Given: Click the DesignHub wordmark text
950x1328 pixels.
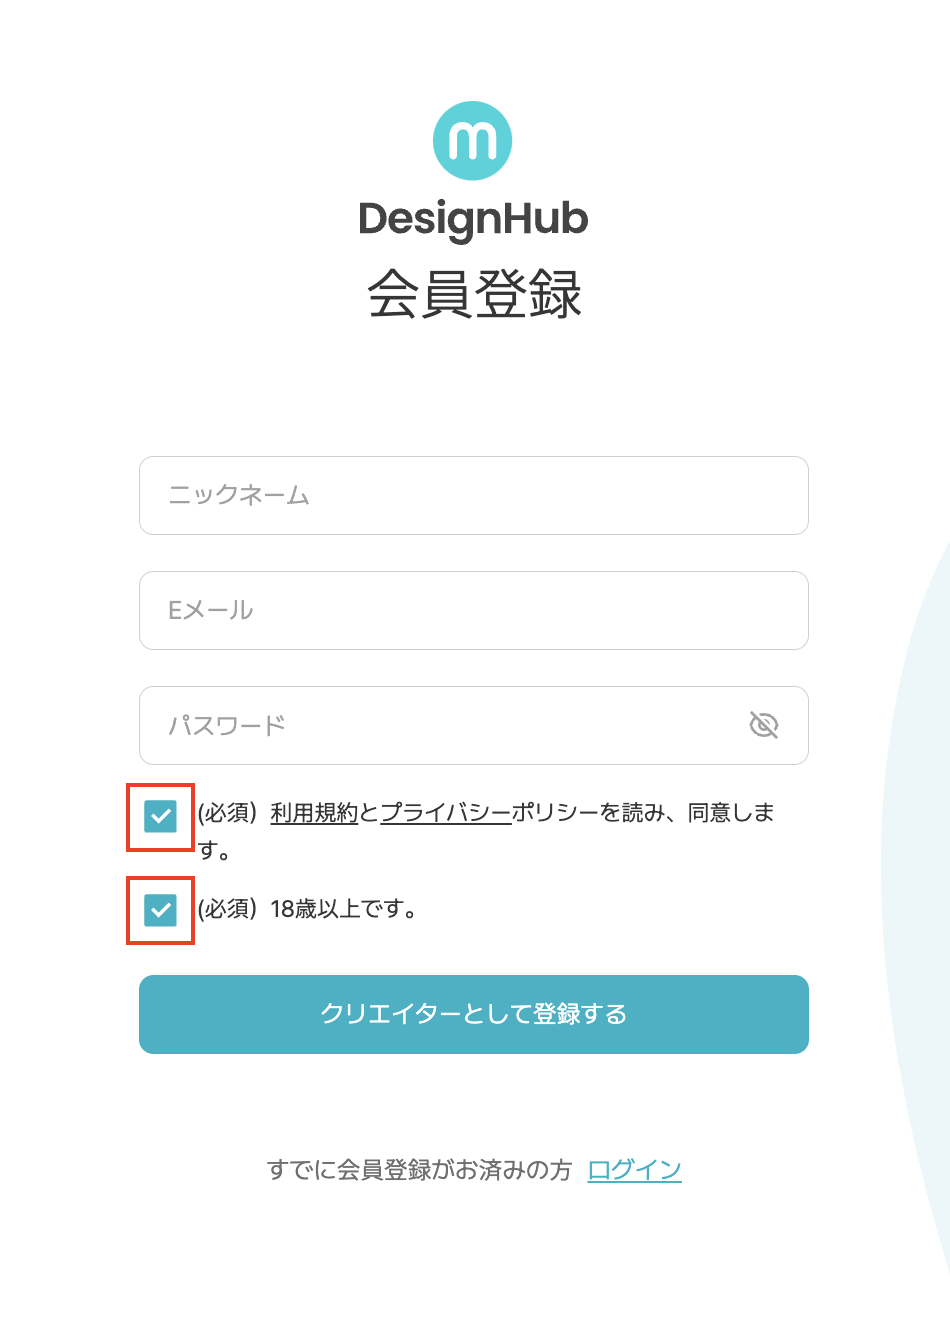Looking at the screenshot, I should coord(473,220).
